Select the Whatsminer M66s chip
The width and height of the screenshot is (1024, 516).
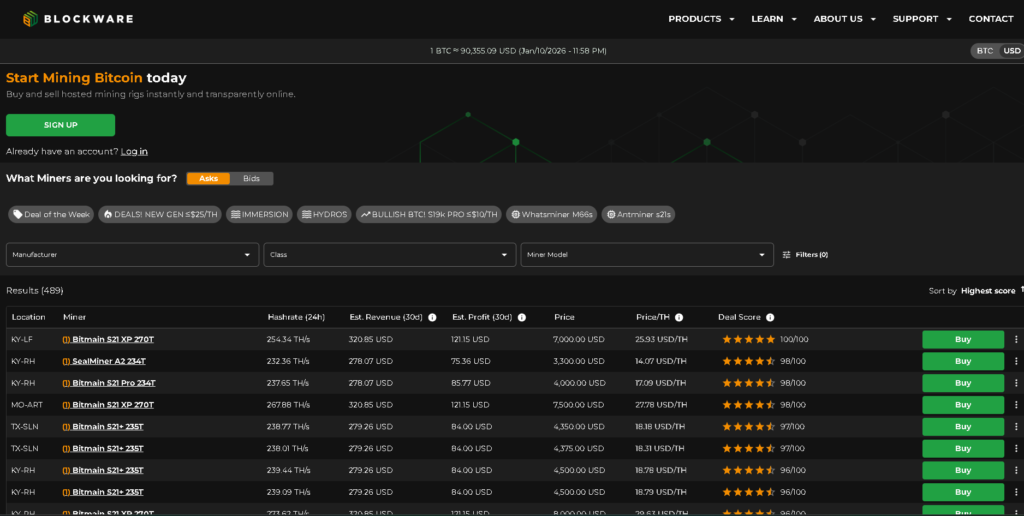(x=552, y=214)
